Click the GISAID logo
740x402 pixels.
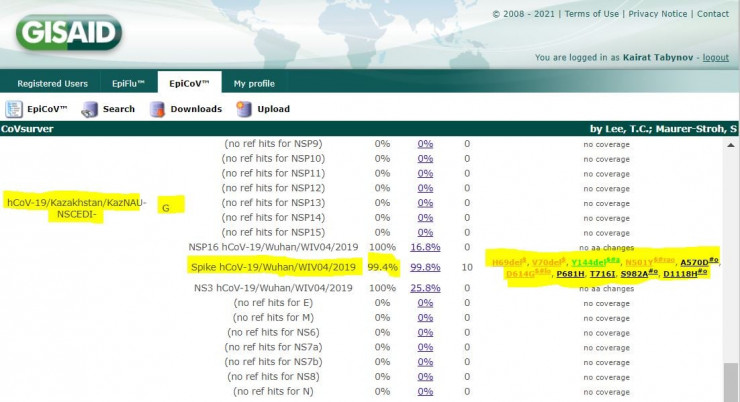coord(68,33)
